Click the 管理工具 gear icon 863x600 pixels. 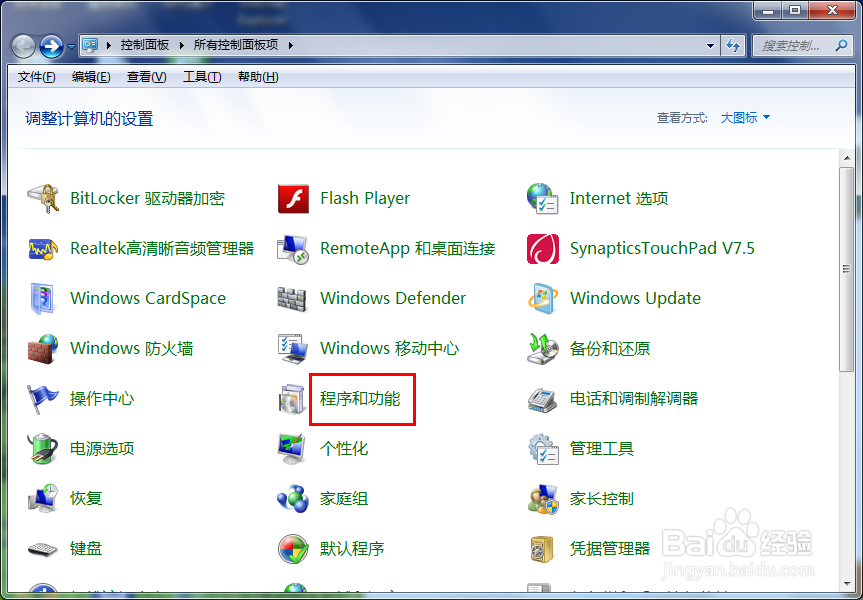543,449
